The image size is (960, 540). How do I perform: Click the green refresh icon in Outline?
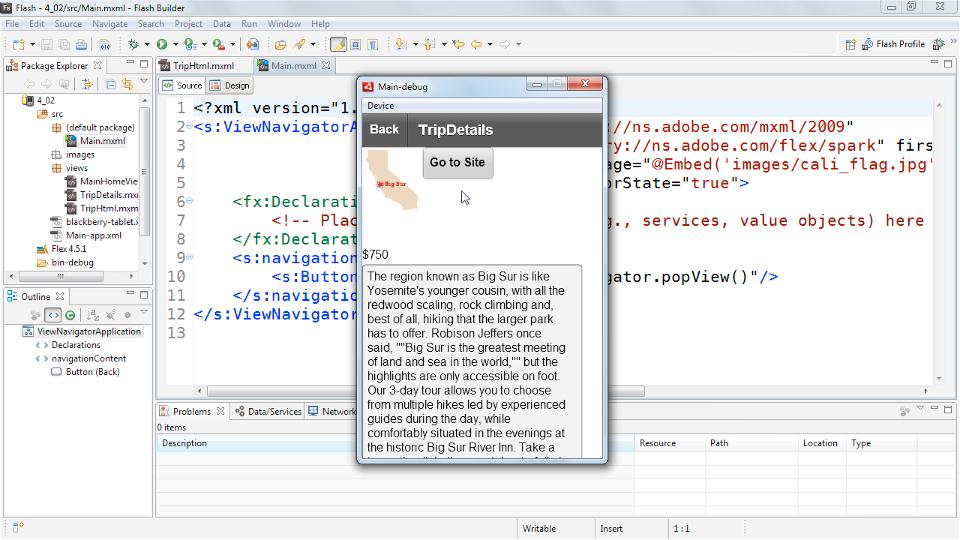[x=70, y=315]
